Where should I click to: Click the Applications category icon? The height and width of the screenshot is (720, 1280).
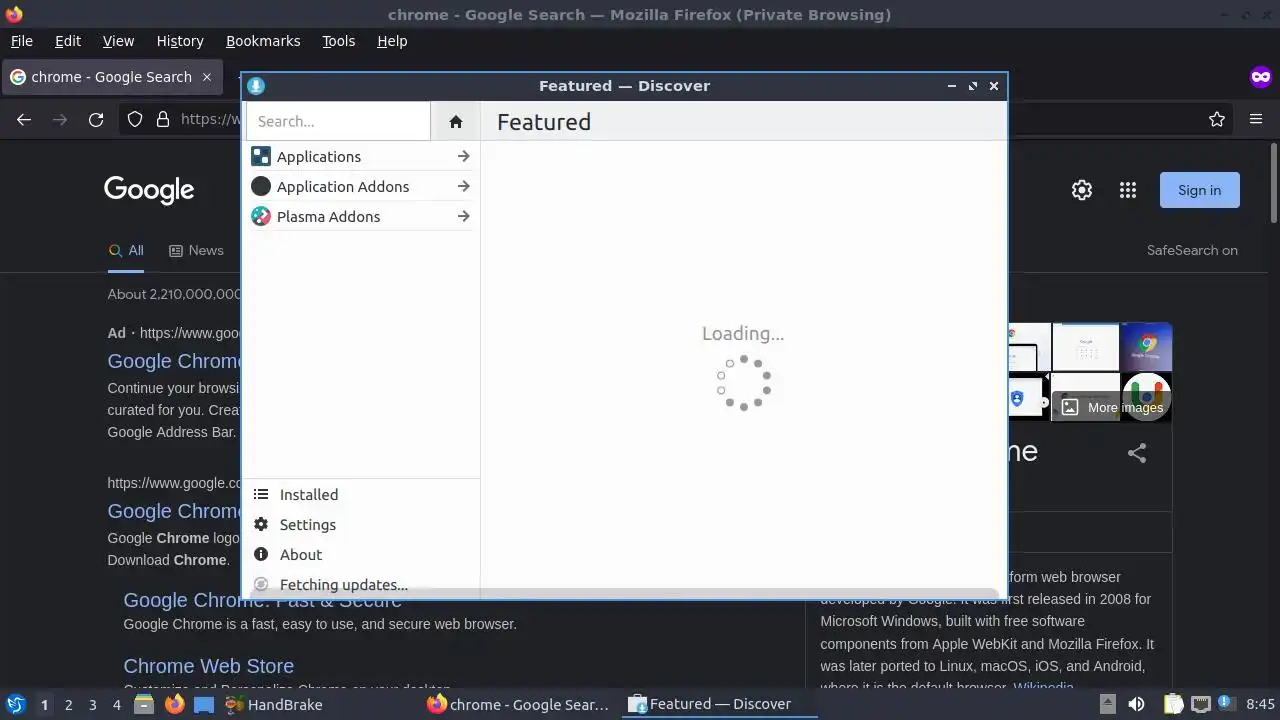261,156
